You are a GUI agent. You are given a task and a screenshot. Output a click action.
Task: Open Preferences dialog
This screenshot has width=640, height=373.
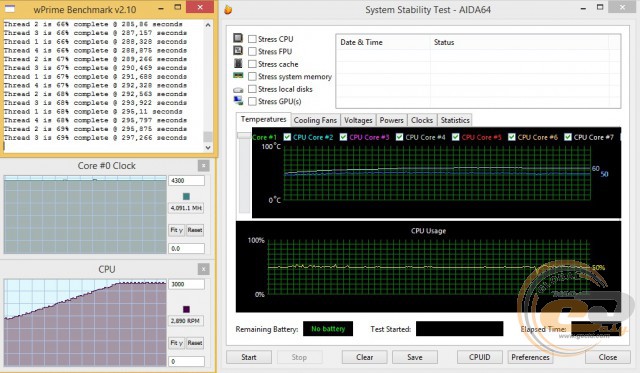(530, 357)
